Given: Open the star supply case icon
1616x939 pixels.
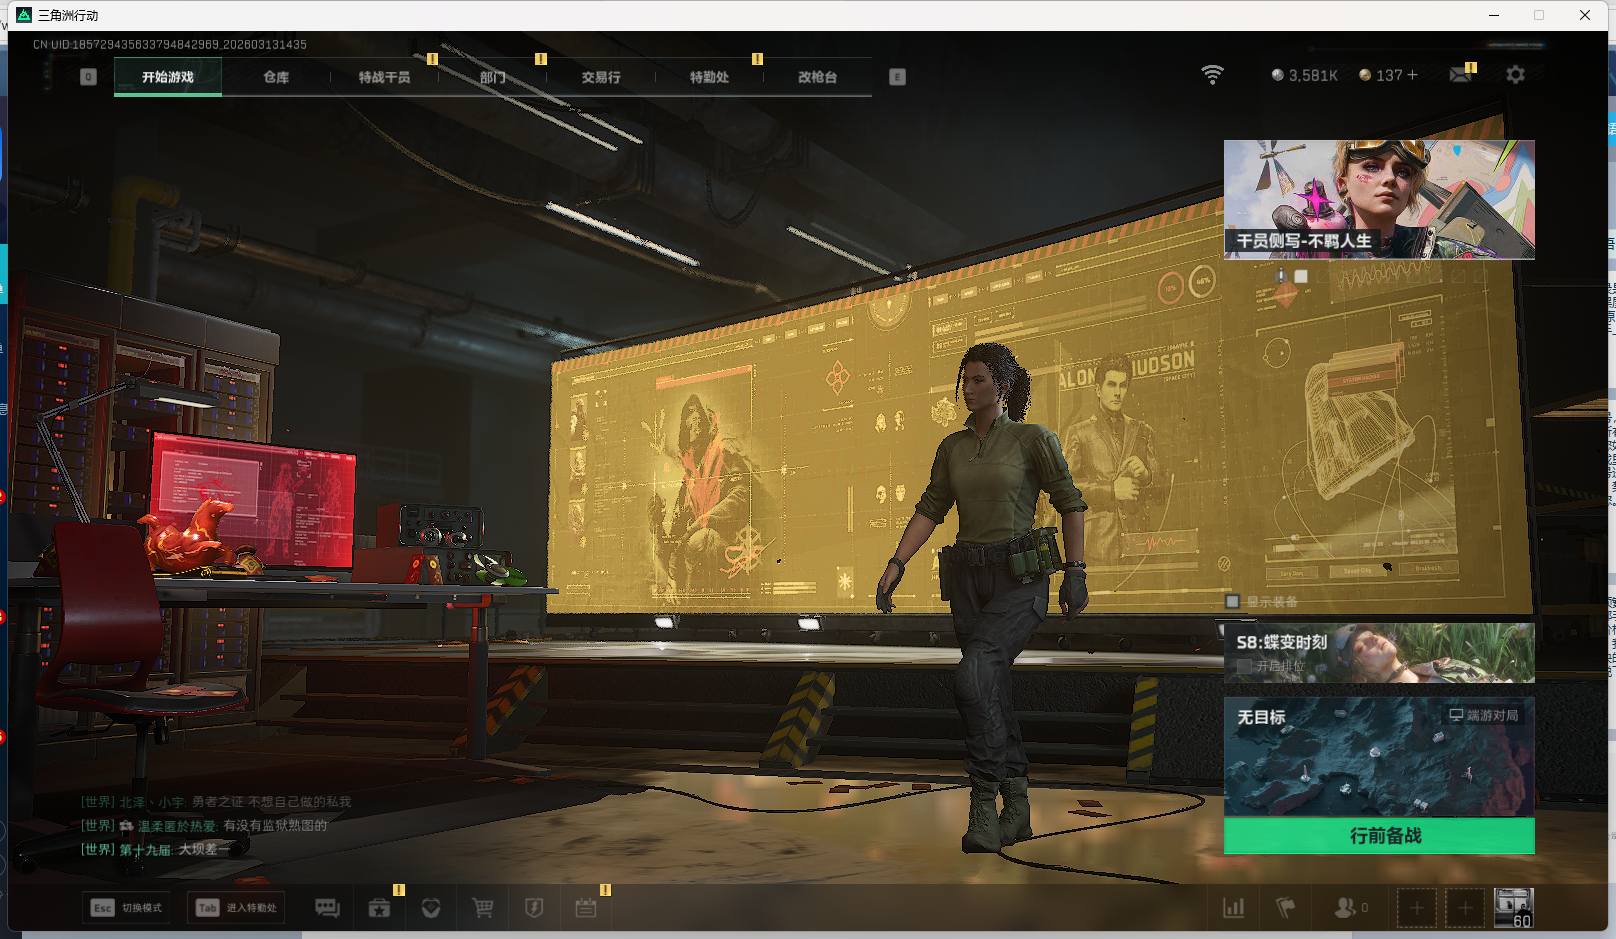Looking at the screenshot, I should tap(379, 908).
